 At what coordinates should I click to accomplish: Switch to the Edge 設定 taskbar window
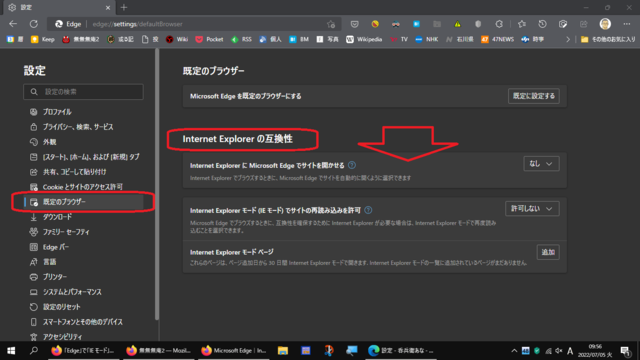pos(401,351)
